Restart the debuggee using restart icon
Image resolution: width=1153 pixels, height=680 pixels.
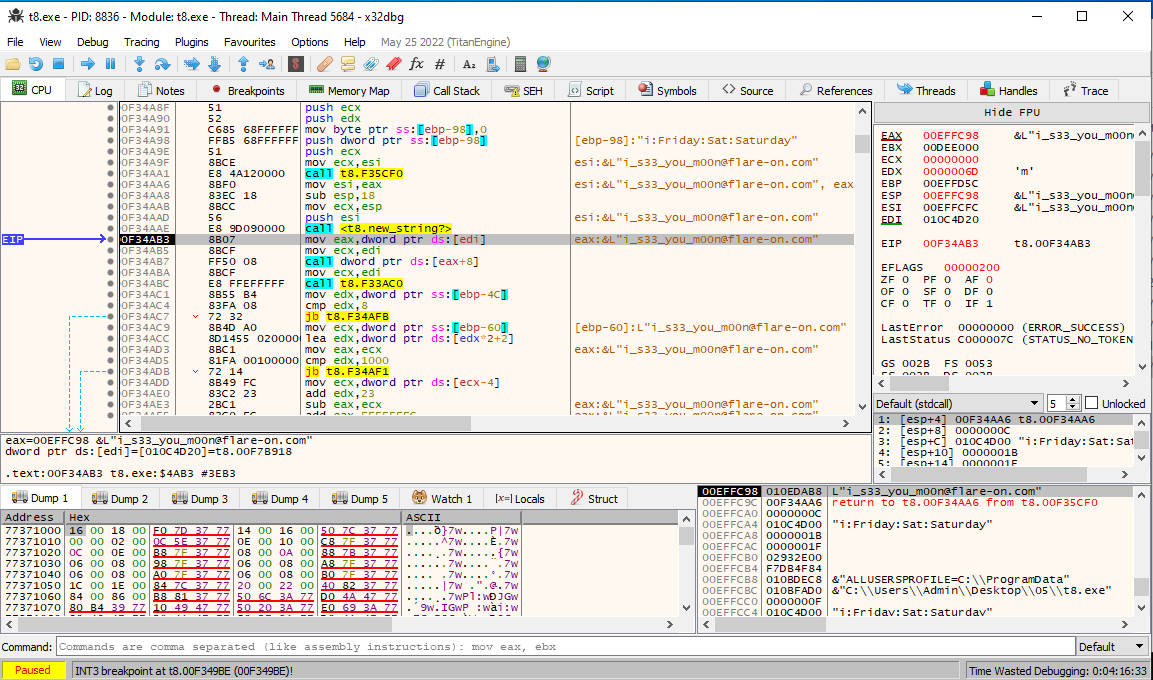35,64
